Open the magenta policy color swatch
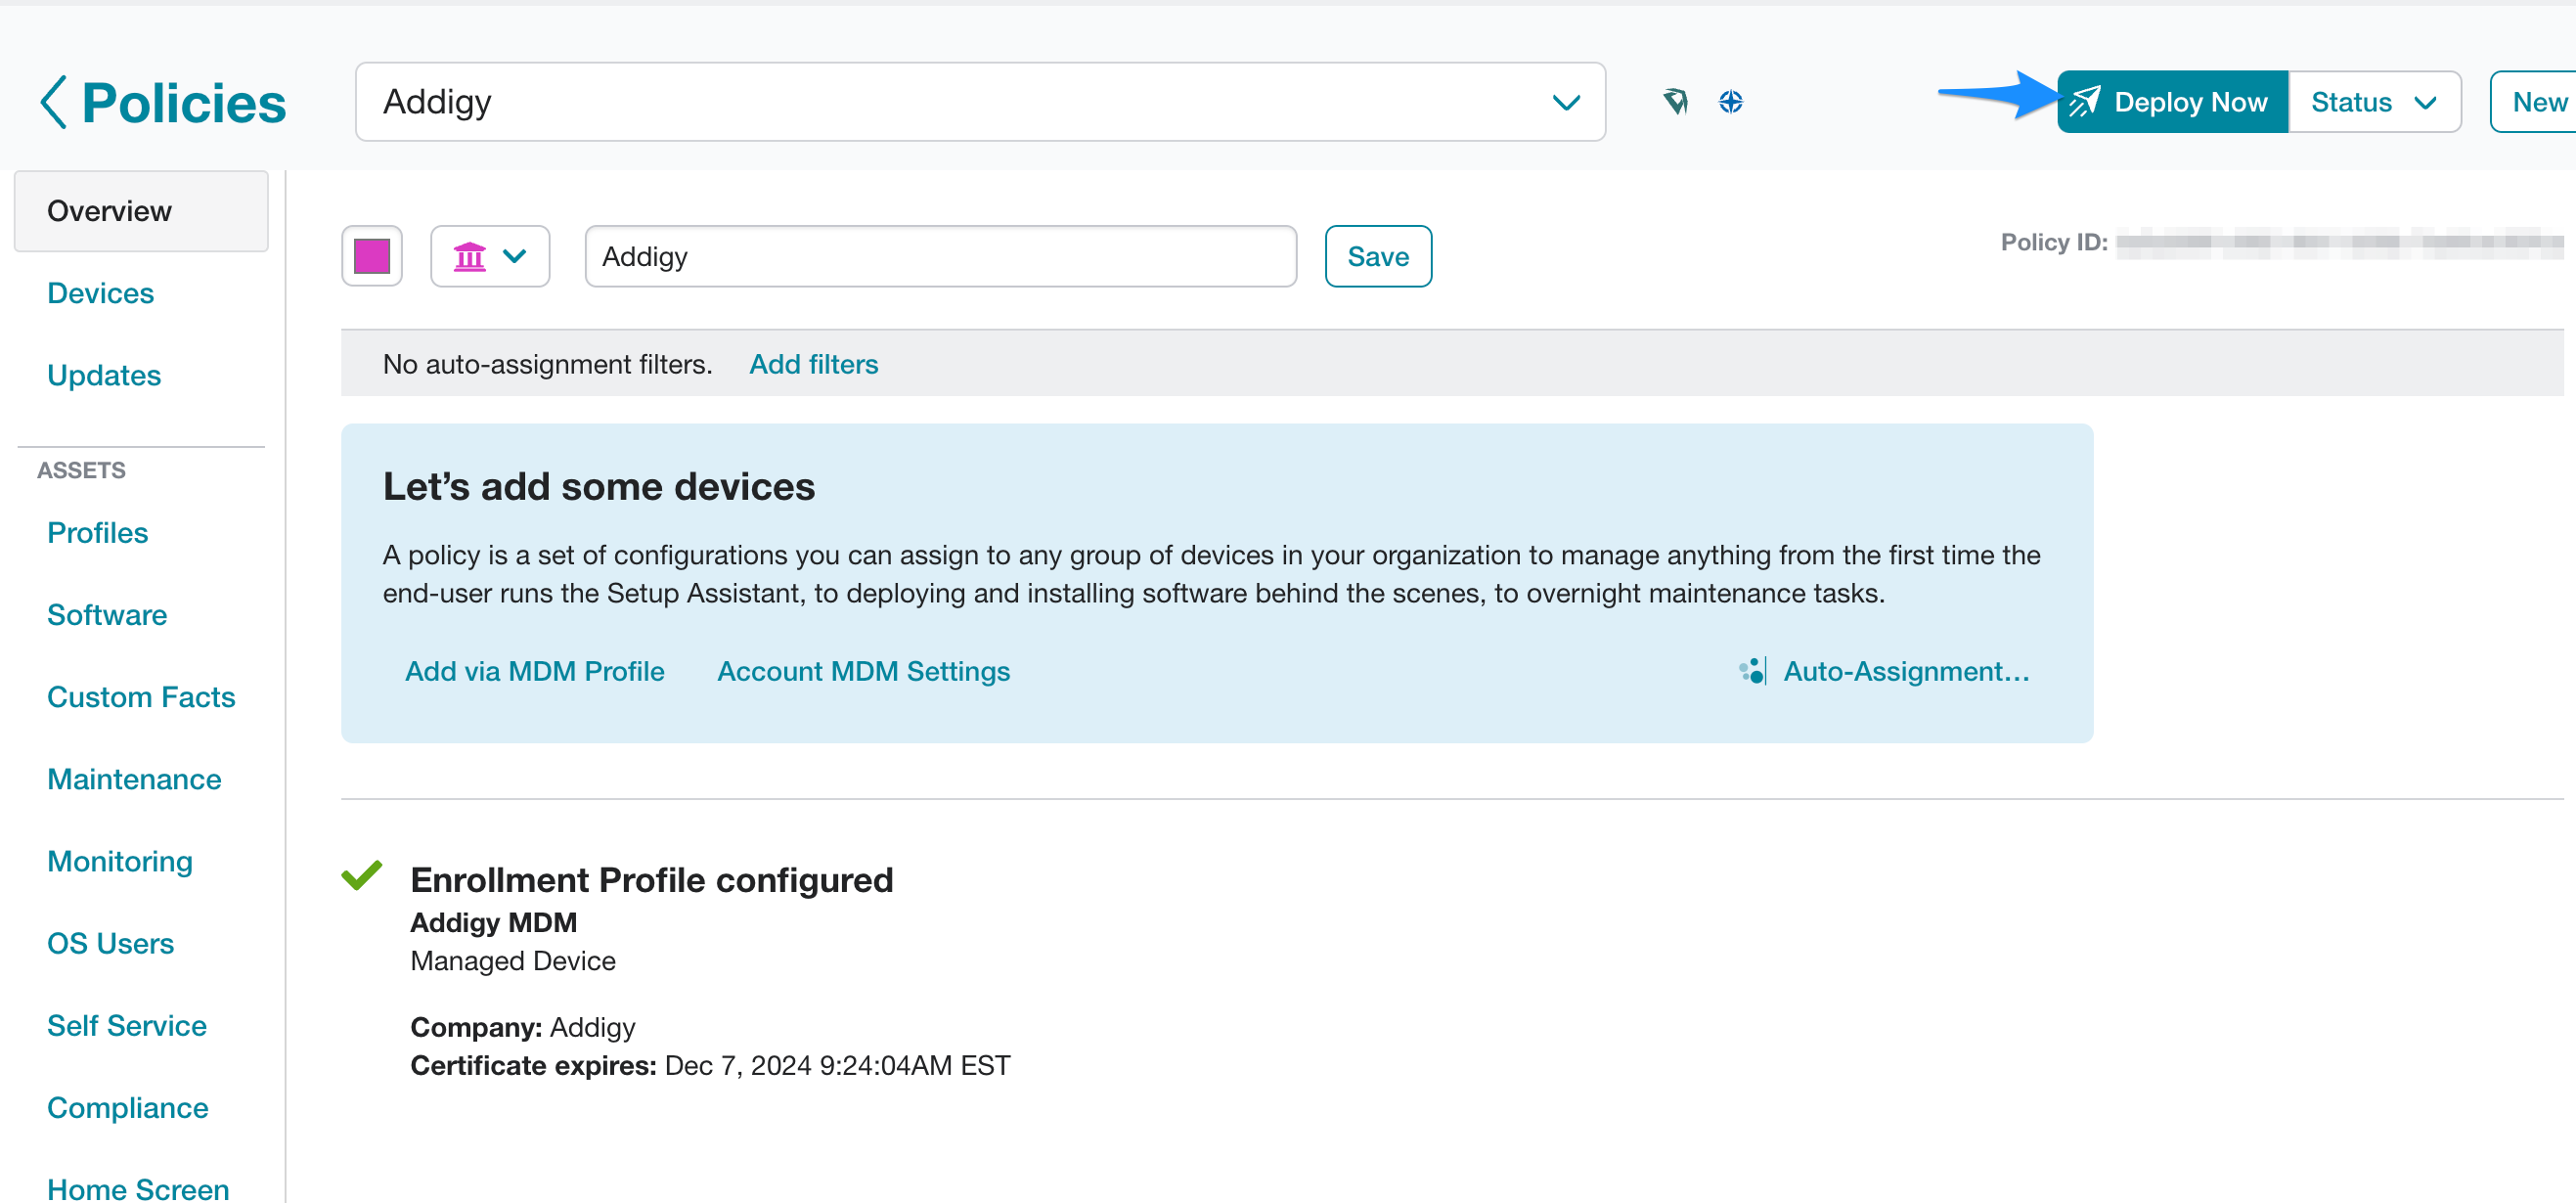The height and width of the screenshot is (1203, 2576). pyautogui.click(x=372, y=257)
